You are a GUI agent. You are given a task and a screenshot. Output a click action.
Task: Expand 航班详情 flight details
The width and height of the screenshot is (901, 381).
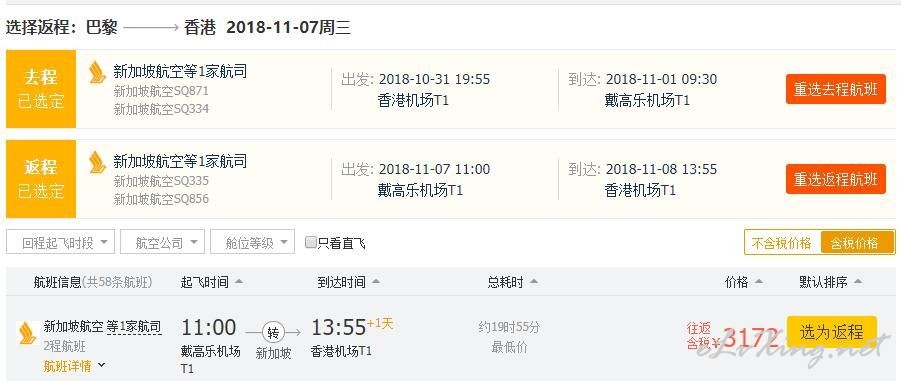tap(75, 366)
